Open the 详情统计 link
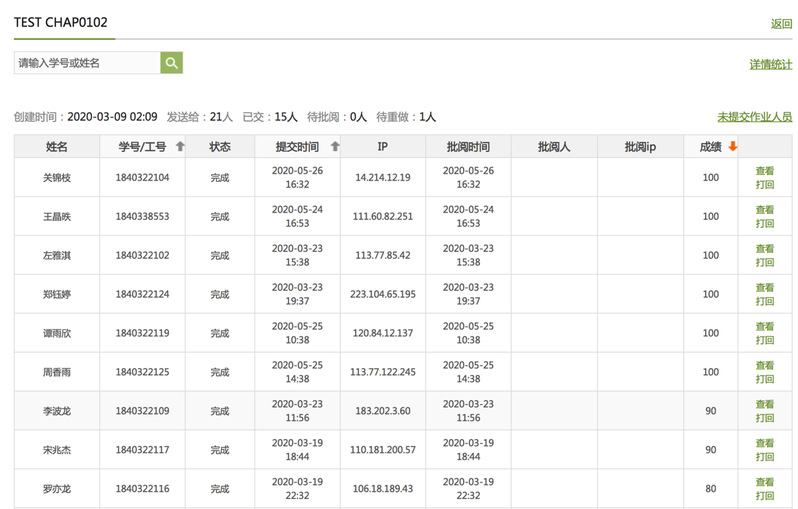The height and width of the screenshot is (509, 798). (771, 65)
